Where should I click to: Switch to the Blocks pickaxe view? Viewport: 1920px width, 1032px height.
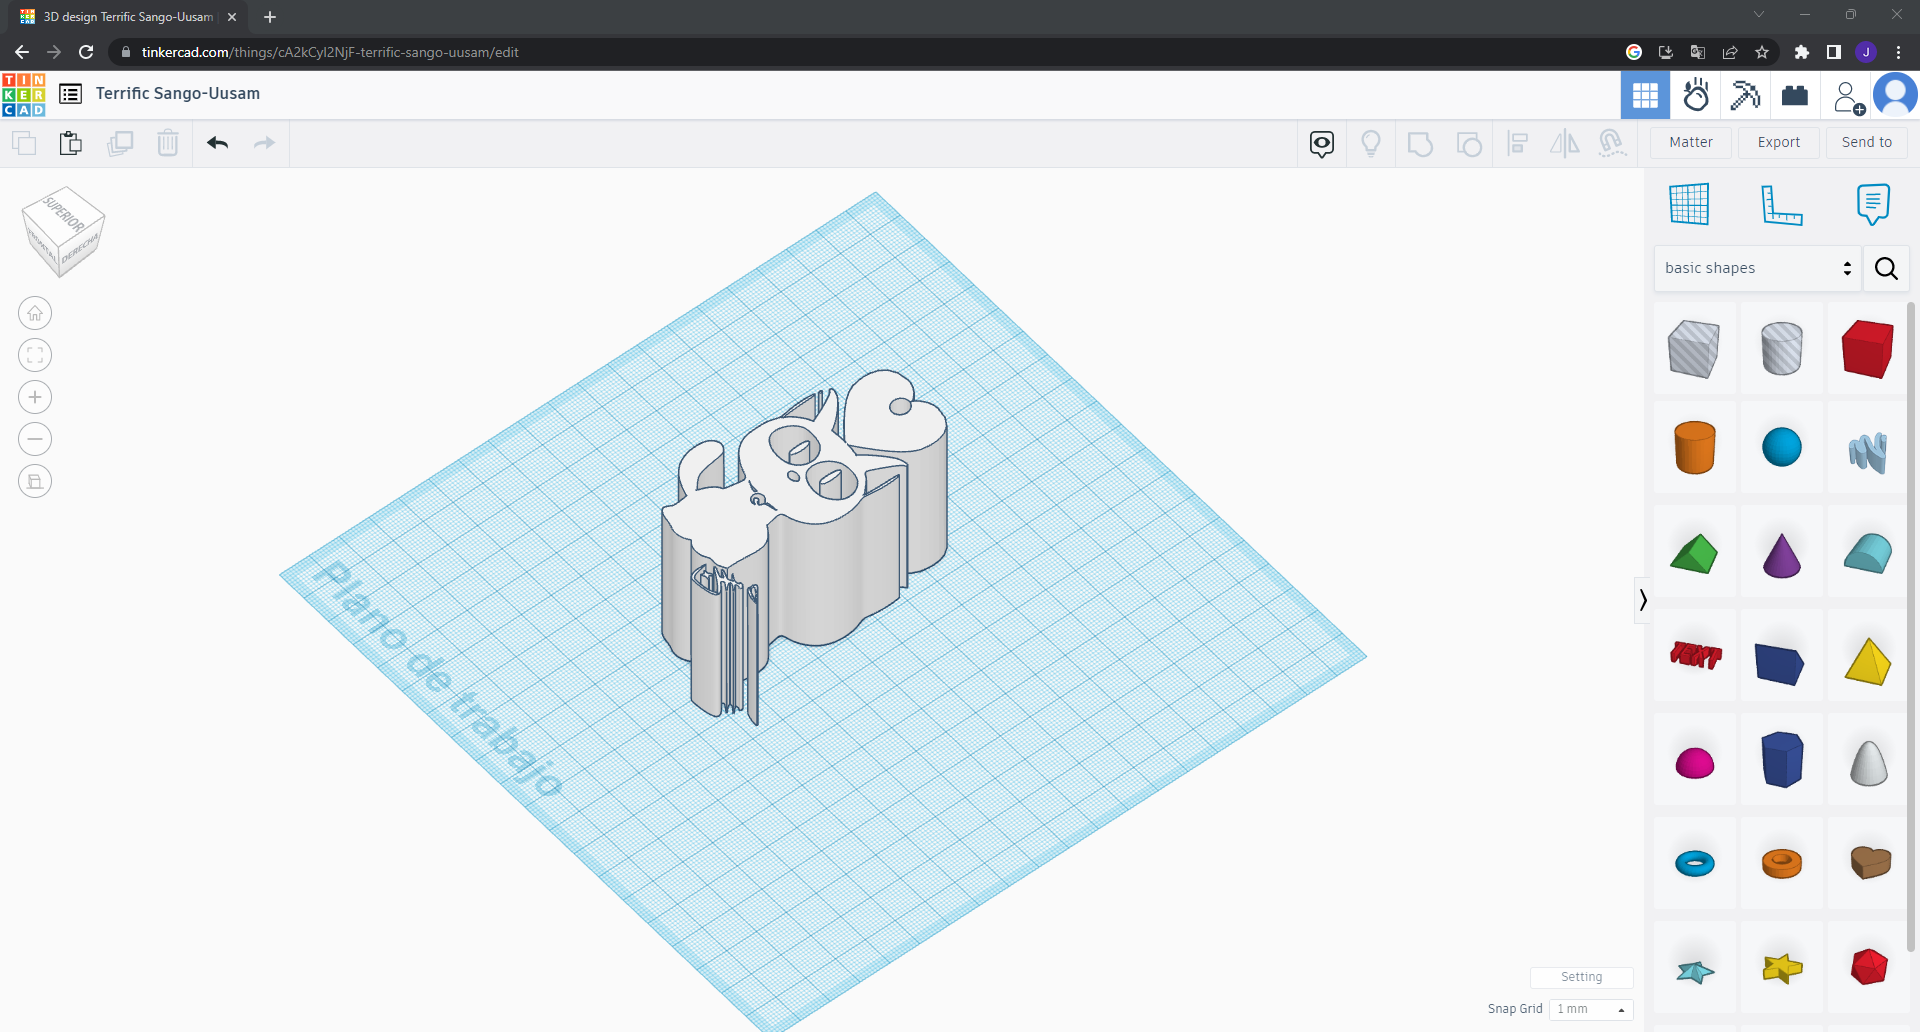coord(1745,95)
